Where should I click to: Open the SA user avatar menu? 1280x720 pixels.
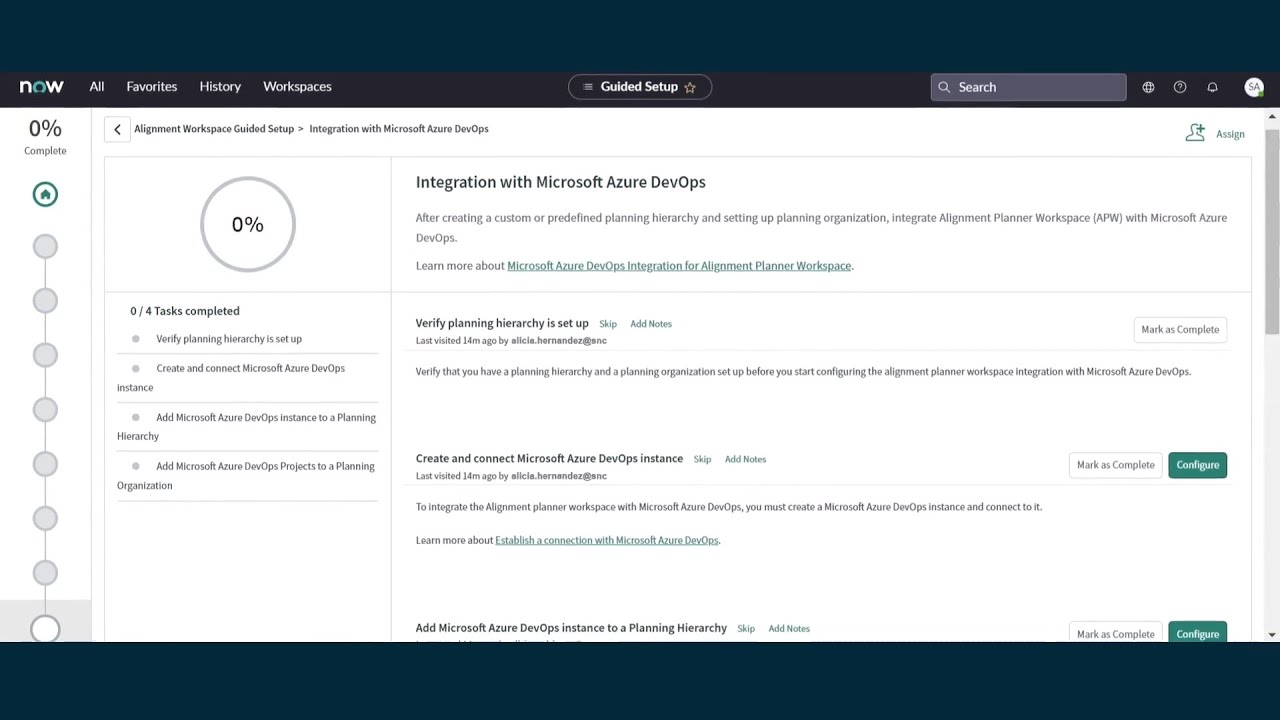pyautogui.click(x=1253, y=87)
